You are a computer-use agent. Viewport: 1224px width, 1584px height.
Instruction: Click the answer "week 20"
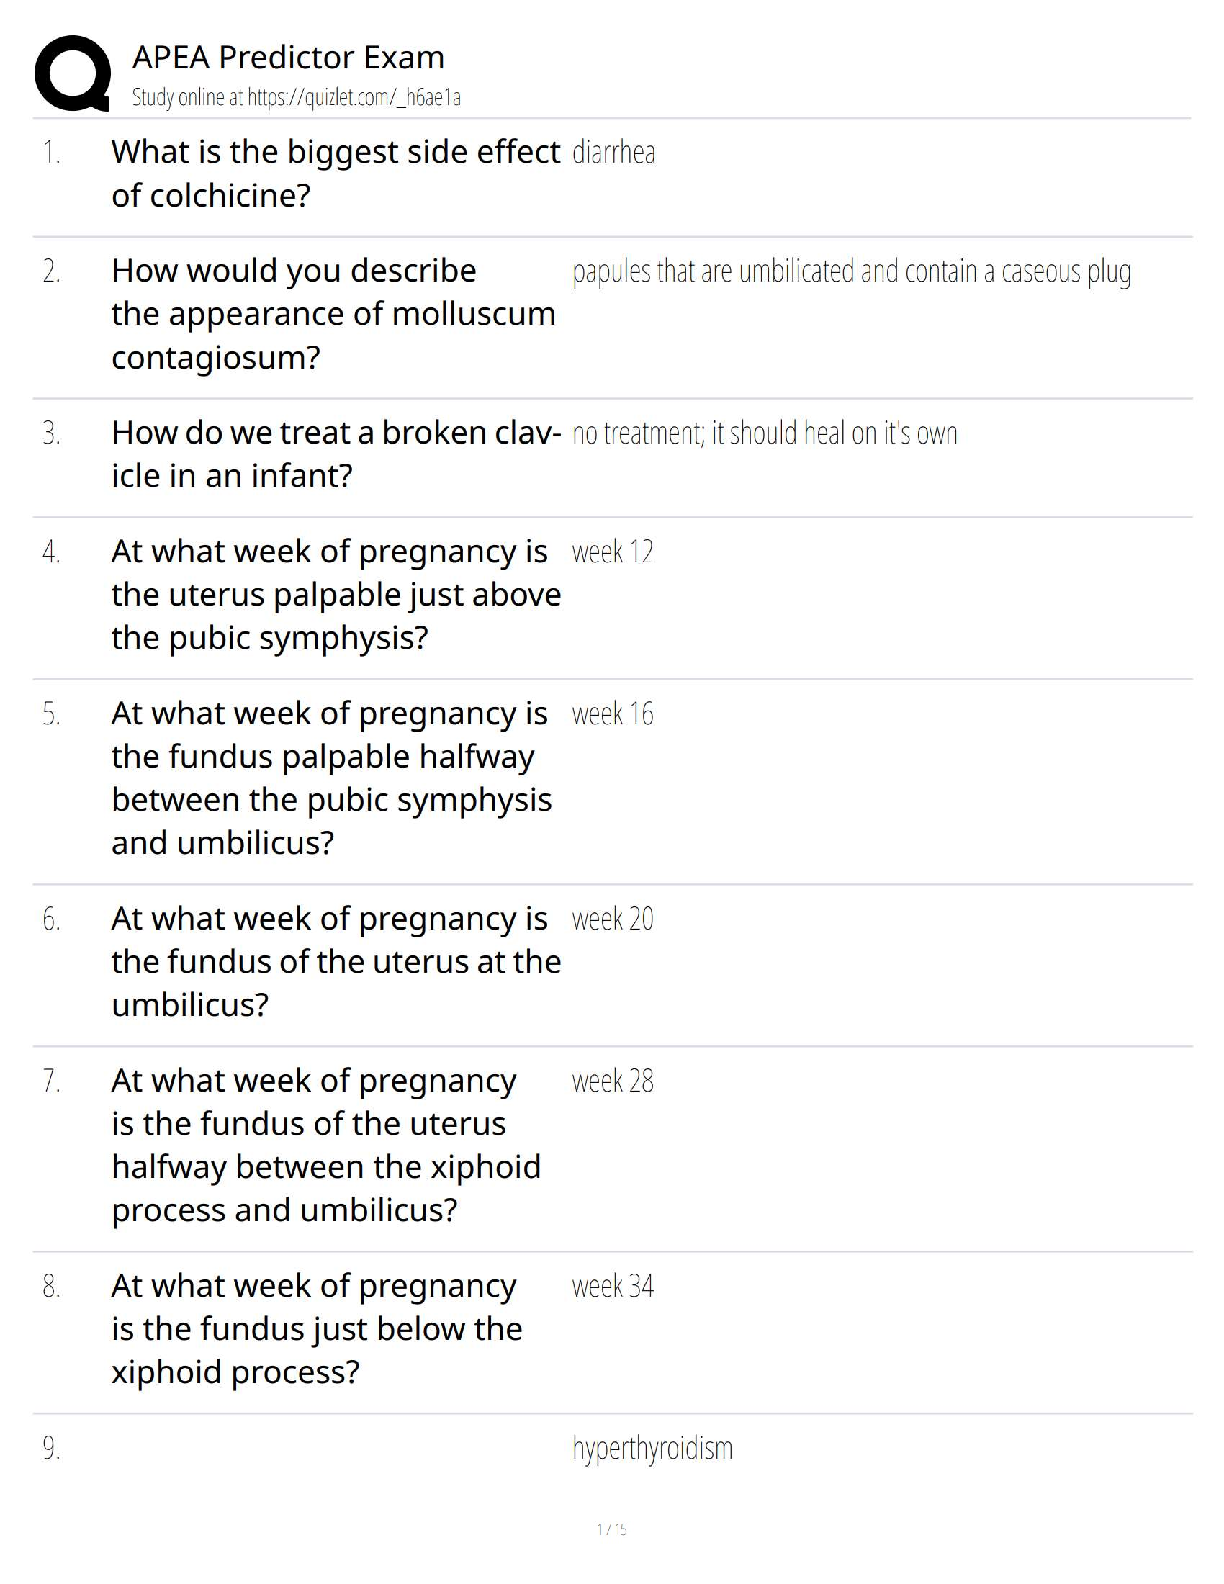pyautogui.click(x=612, y=919)
